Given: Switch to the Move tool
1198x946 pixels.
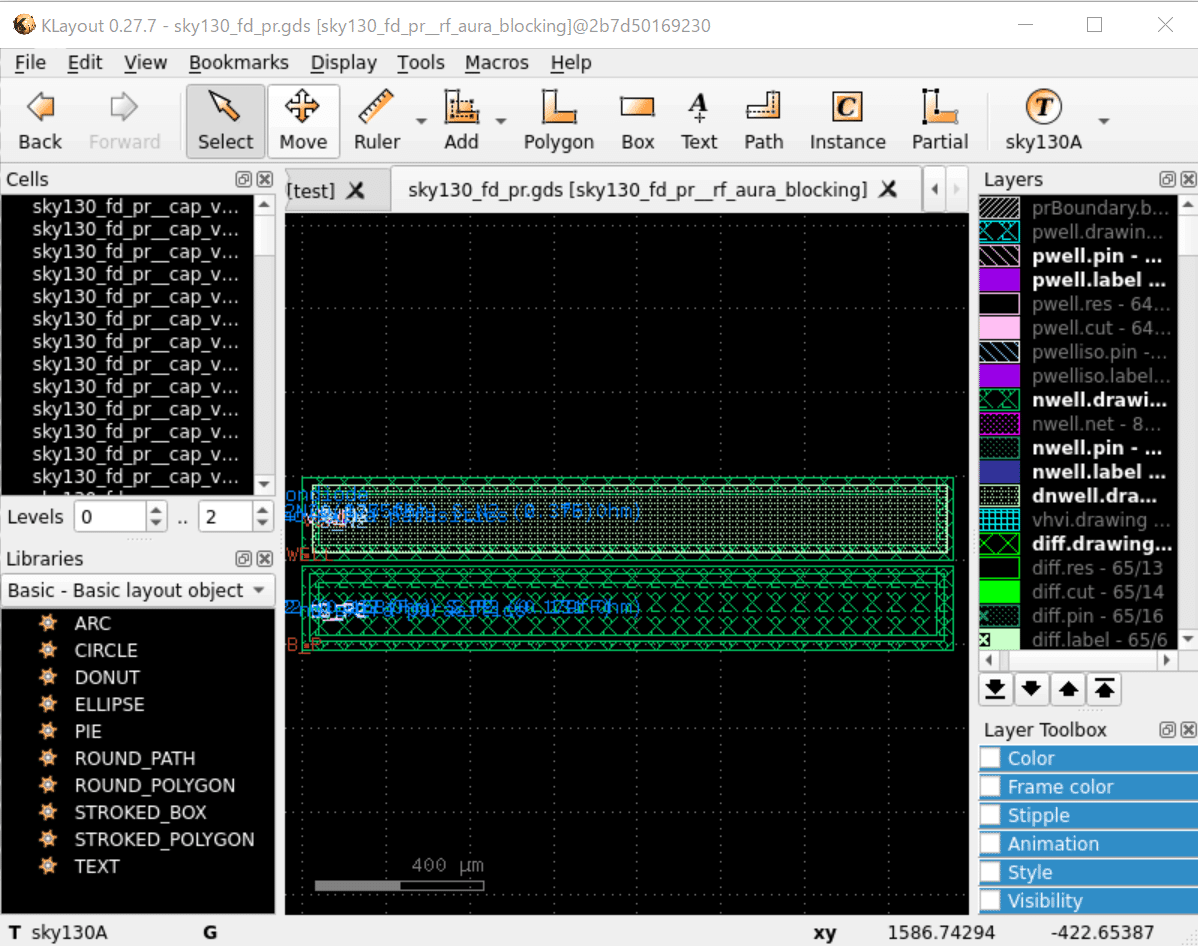Looking at the screenshot, I should pos(303,121).
